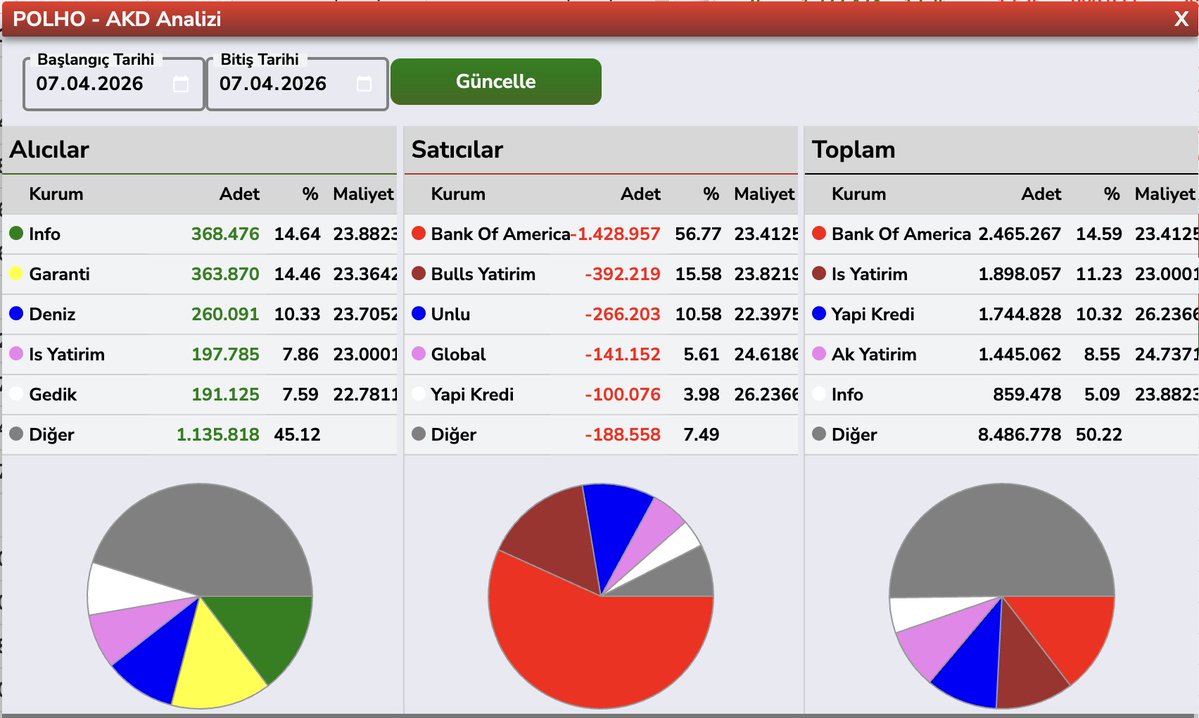Screen dimensions: 1199x718
Task: Click gray Diğer slice in Toplam pie
Action: pos(1002,539)
